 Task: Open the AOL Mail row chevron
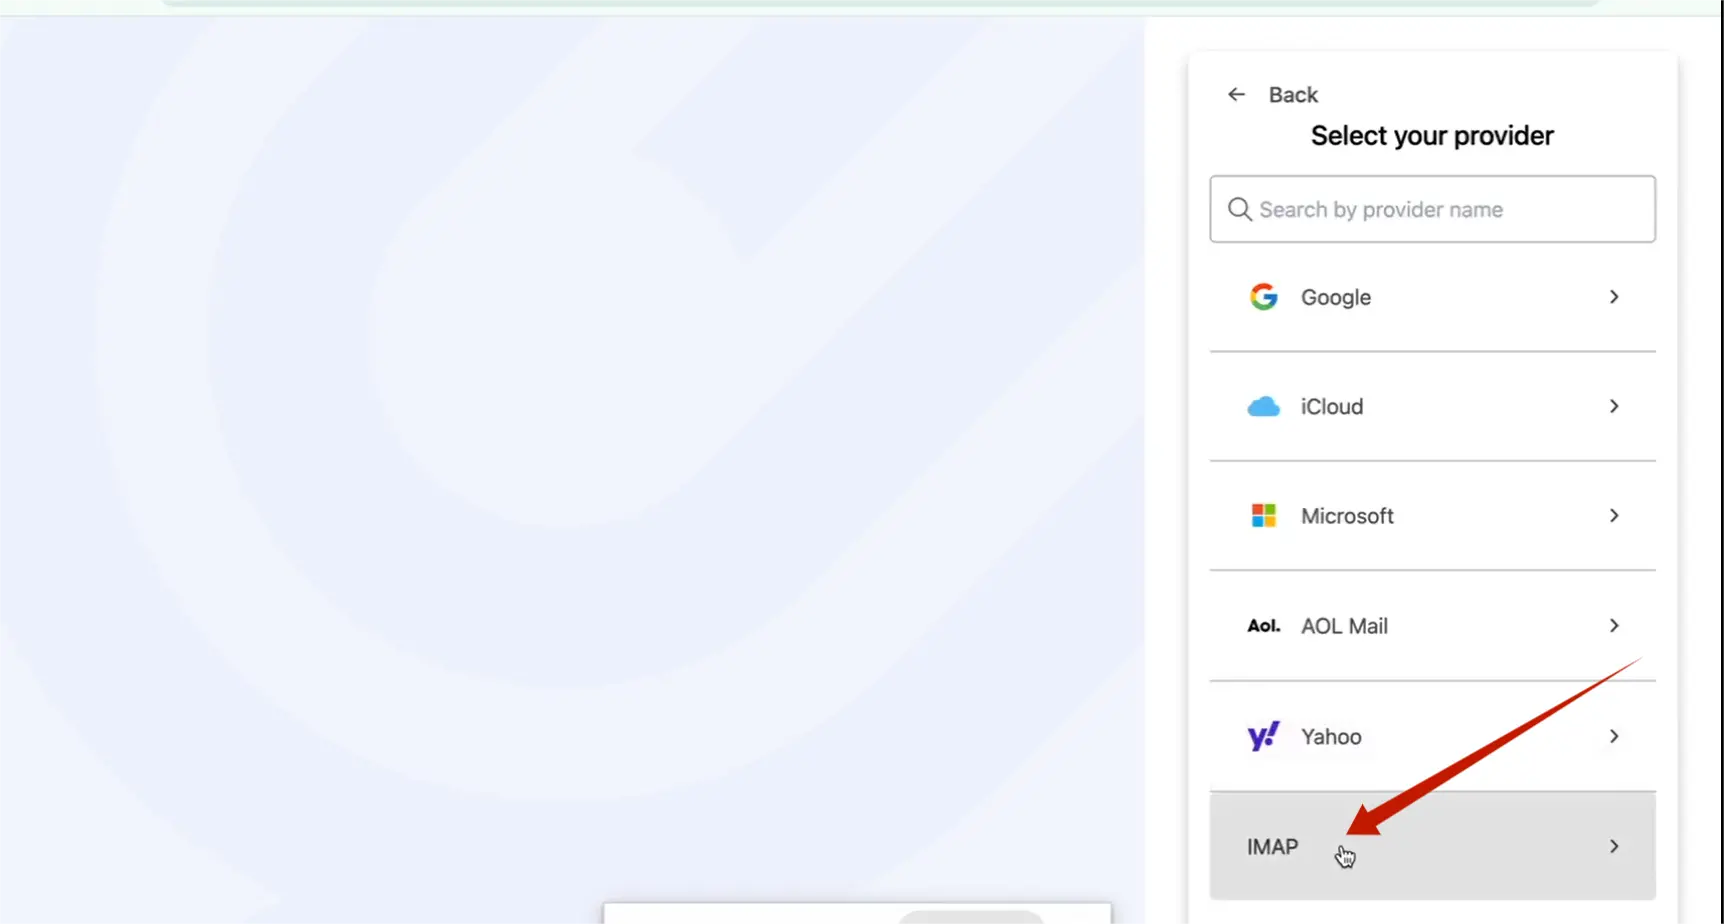[x=1613, y=626]
